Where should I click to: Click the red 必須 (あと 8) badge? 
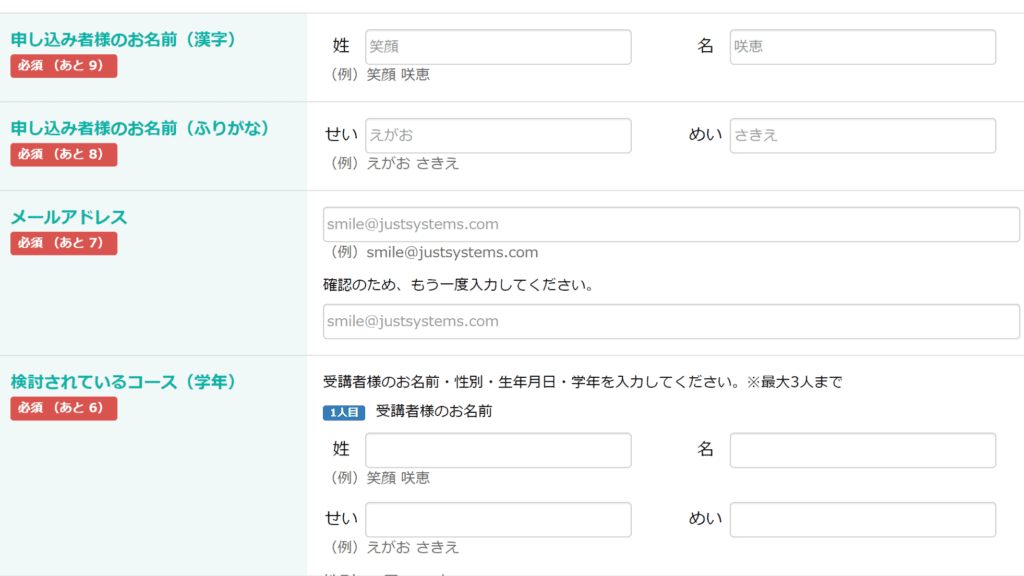pos(64,155)
